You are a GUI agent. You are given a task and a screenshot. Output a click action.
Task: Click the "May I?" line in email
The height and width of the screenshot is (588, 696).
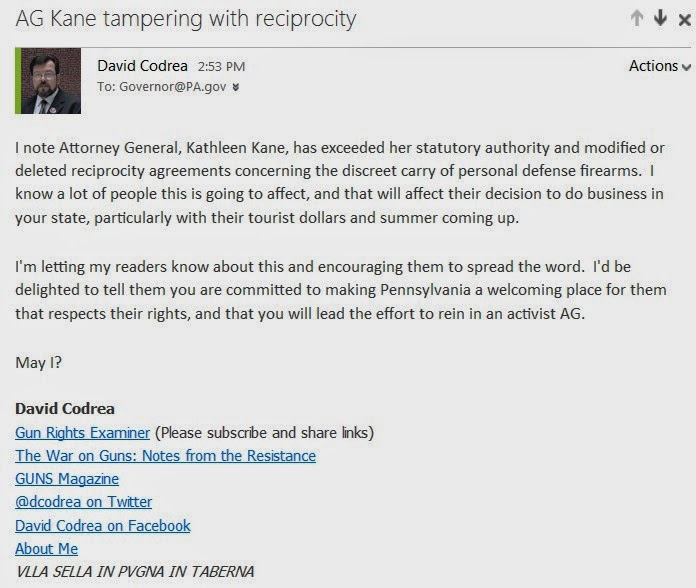[x=39, y=363]
